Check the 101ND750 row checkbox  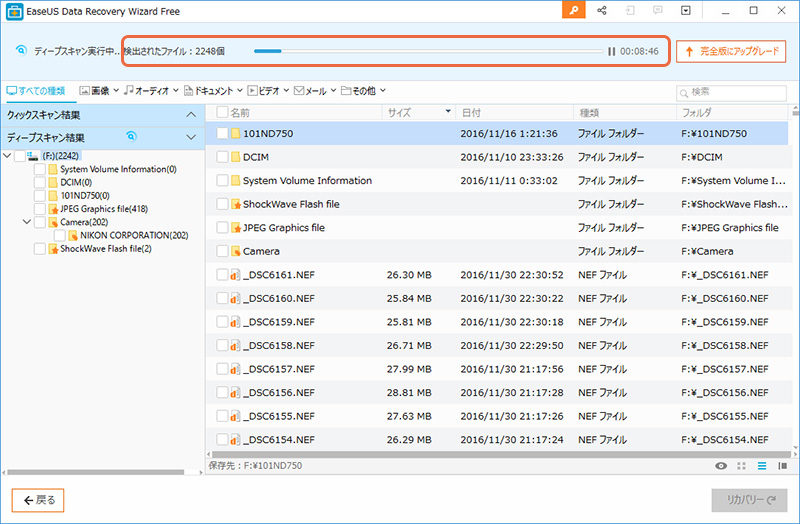[222, 134]
